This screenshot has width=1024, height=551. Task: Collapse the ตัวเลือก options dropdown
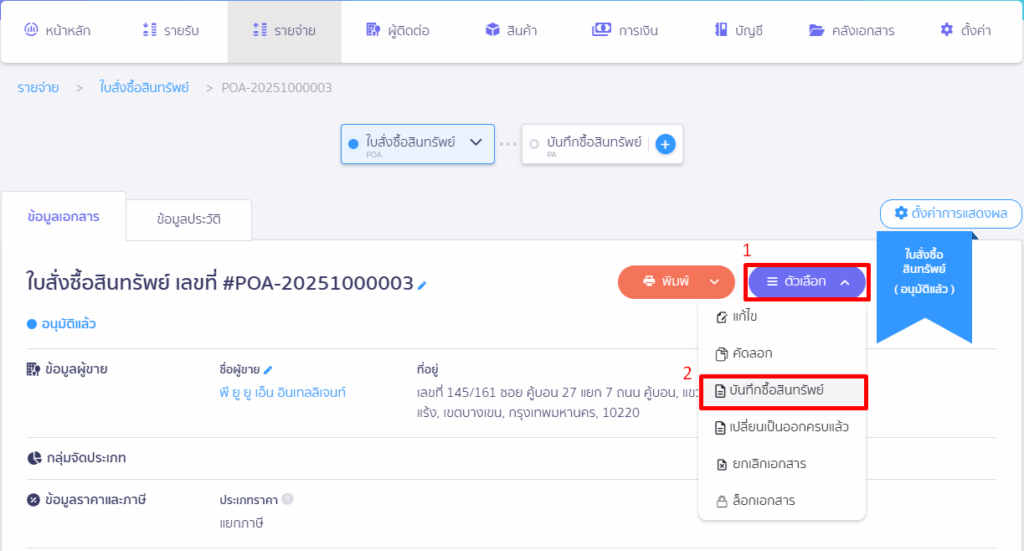pos(807,282)
